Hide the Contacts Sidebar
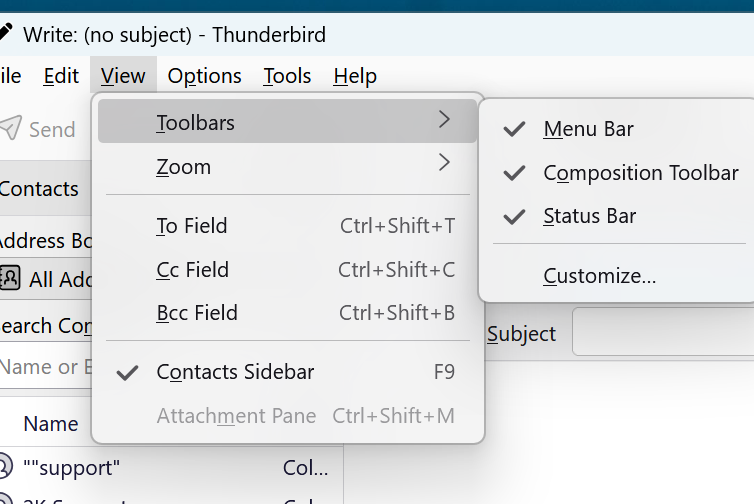Image resolution: width=754 pixels, height=504 pixels. [235, 372]
